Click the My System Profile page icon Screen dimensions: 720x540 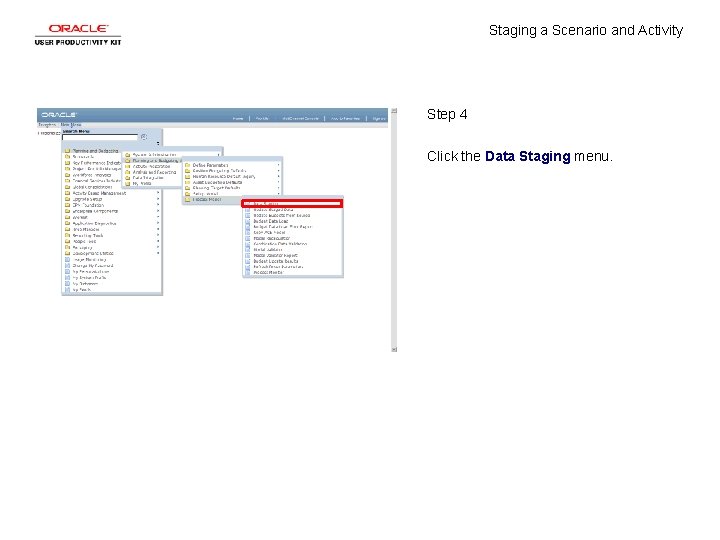pos(68,277)
